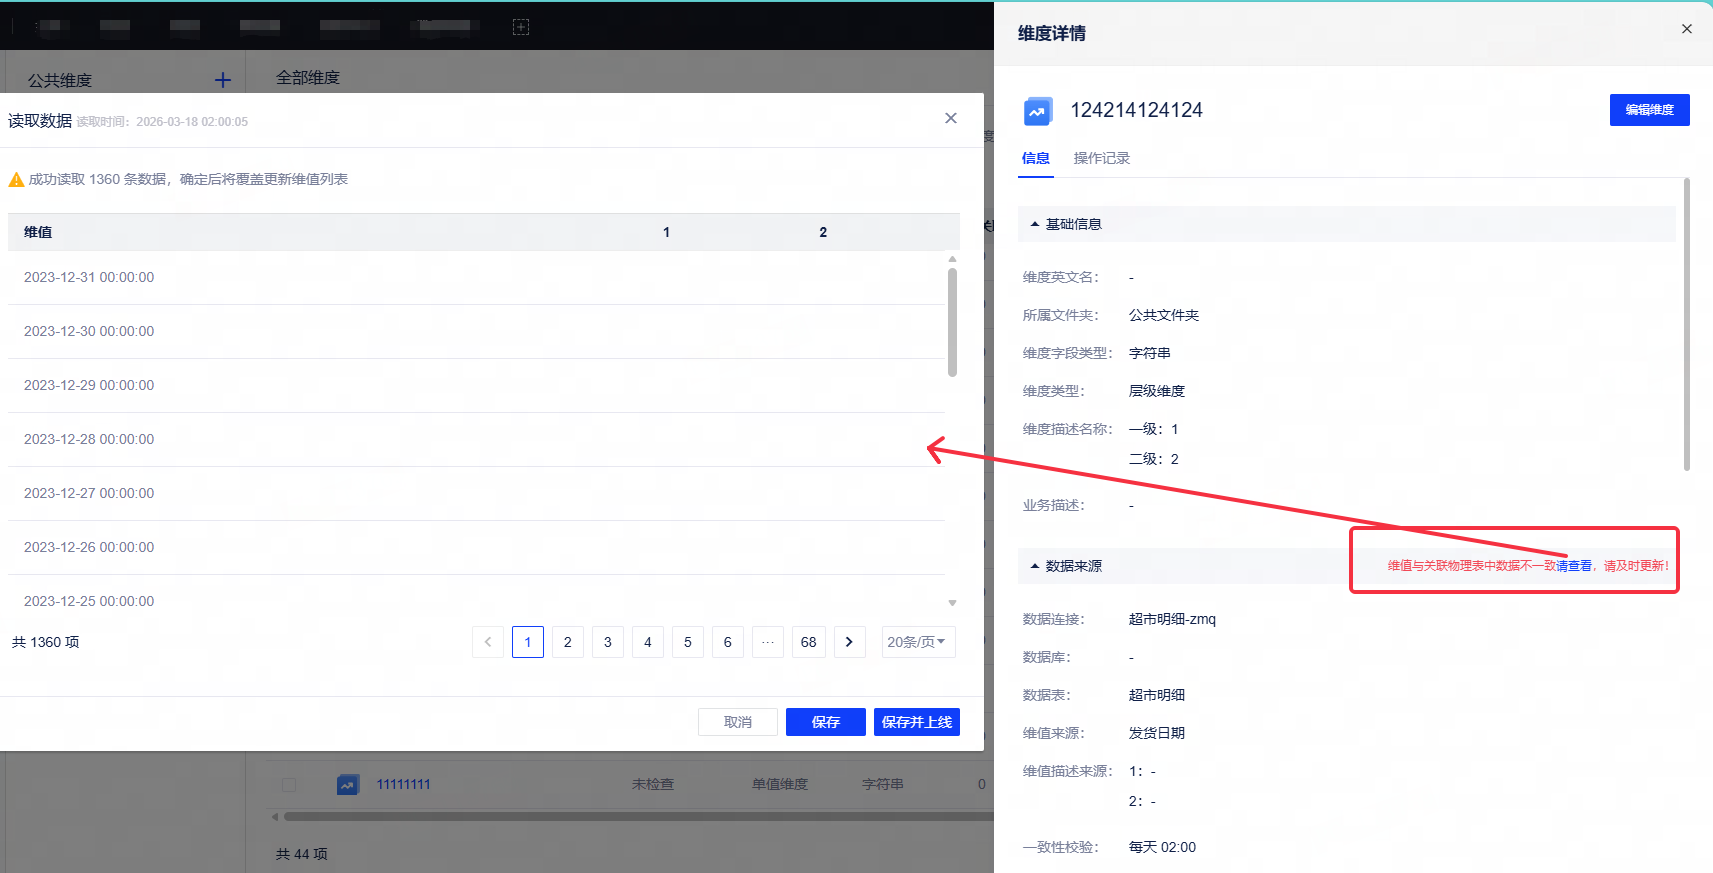The image size is (1713, 873).
Task: Tick the checkbox on the 11111111 row
Action: [289, 785]
